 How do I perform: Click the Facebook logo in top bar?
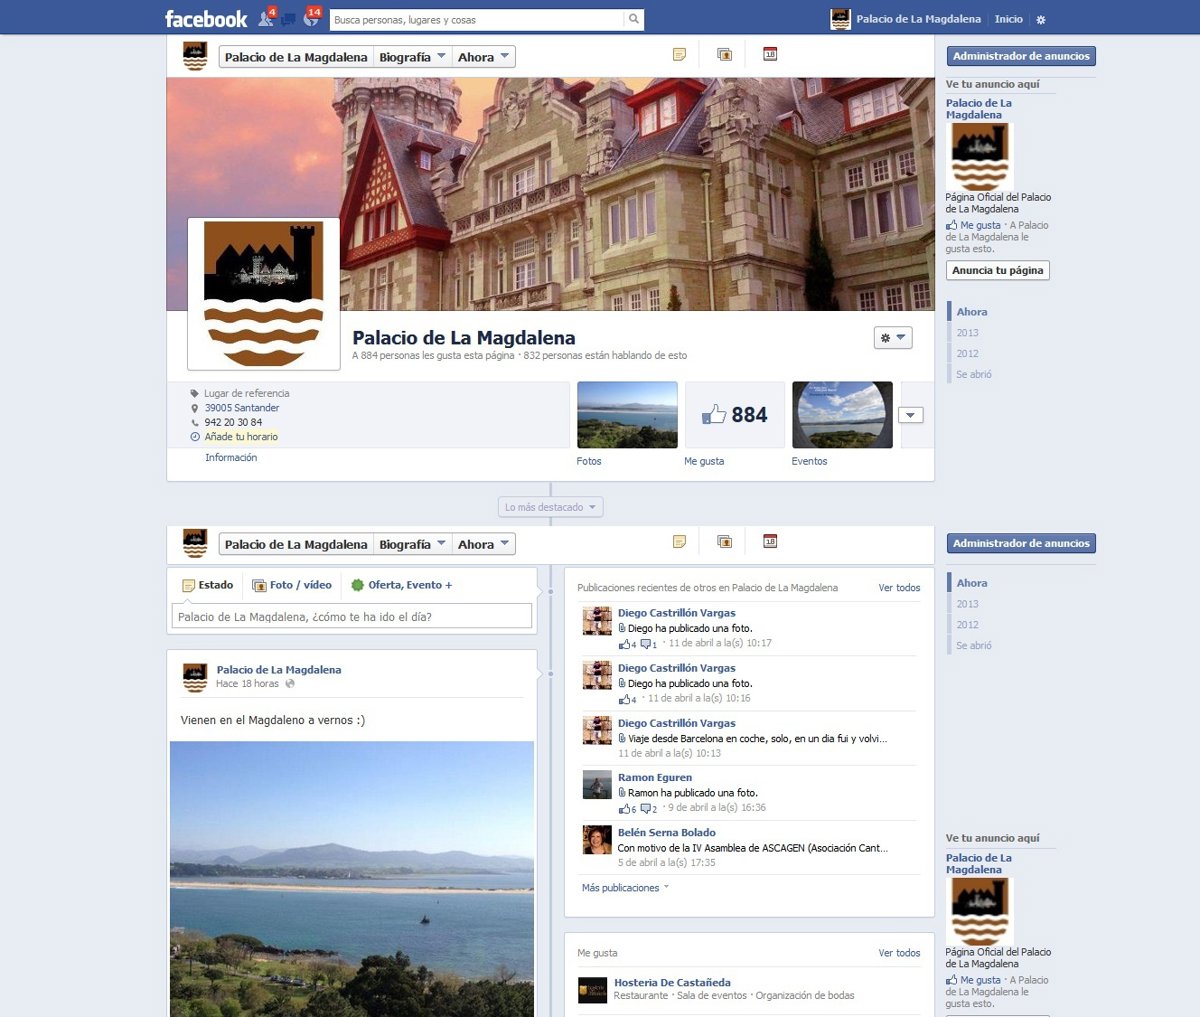pos(205,19)
